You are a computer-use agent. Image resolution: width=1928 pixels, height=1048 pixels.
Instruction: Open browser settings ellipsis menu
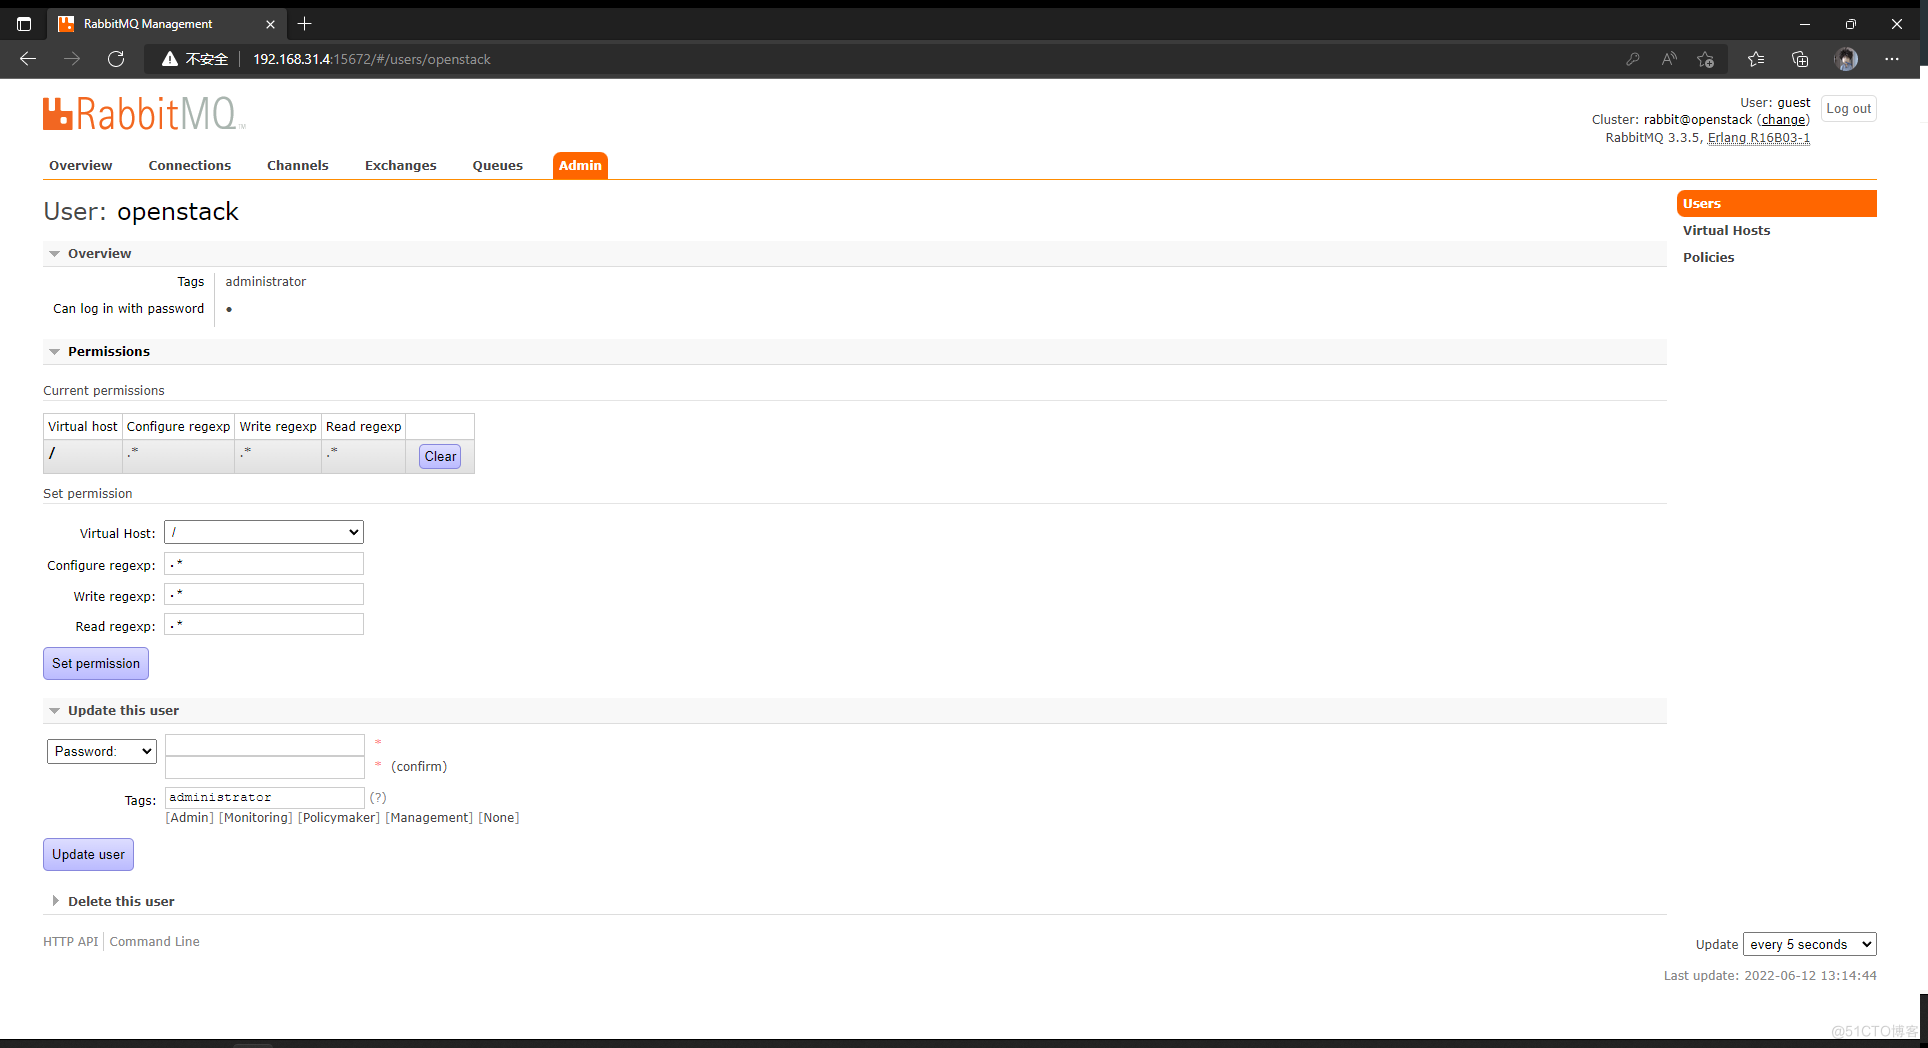pos(1892,59)
